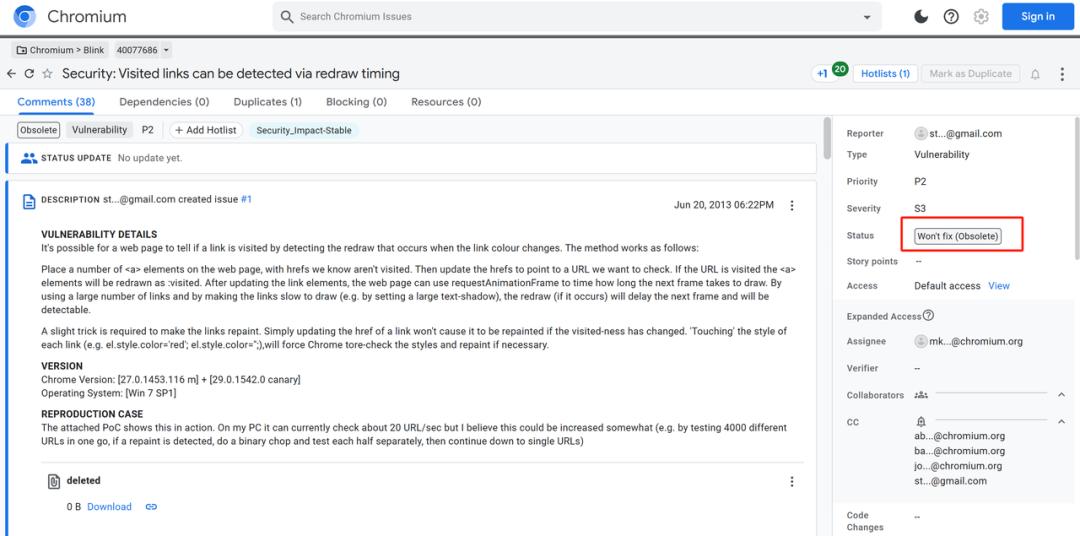Image resolution: width=1080 pixels, height=536 pixels.
Task: Open the settings gear icon
Action: (981, 17)
